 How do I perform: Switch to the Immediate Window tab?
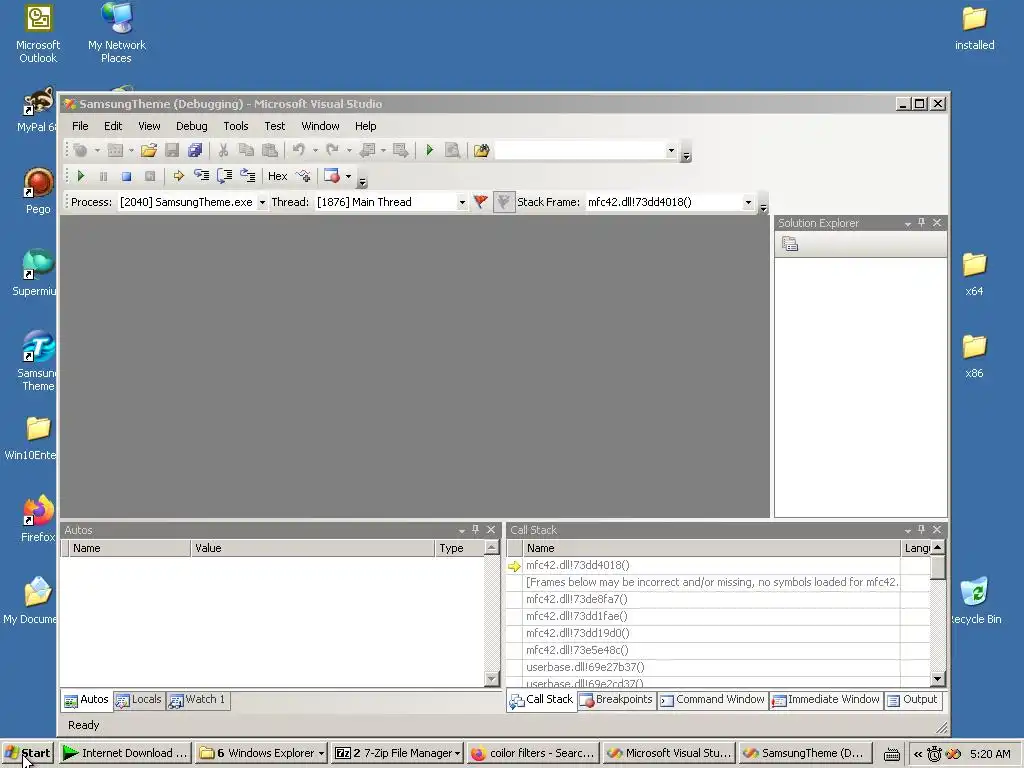click(826, 699)
